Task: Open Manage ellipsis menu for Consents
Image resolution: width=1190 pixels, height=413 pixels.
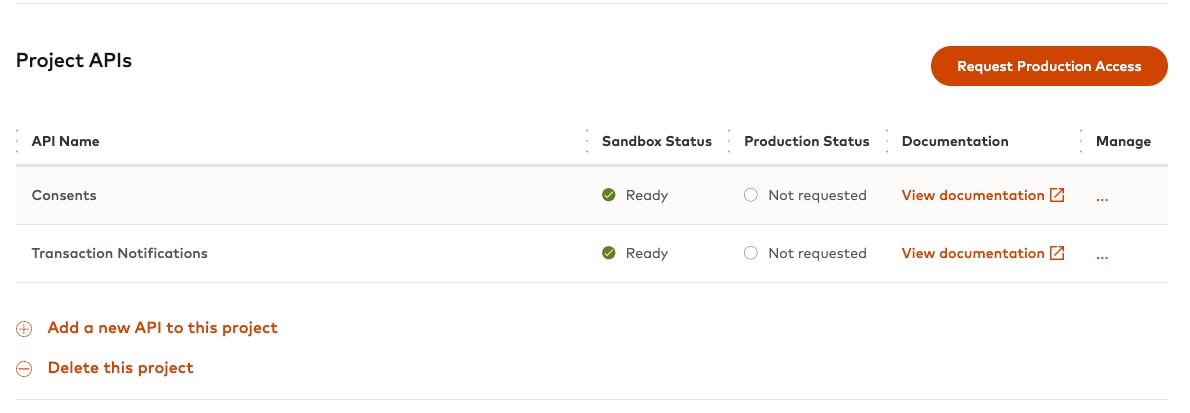Action: tap(1102, 196)
